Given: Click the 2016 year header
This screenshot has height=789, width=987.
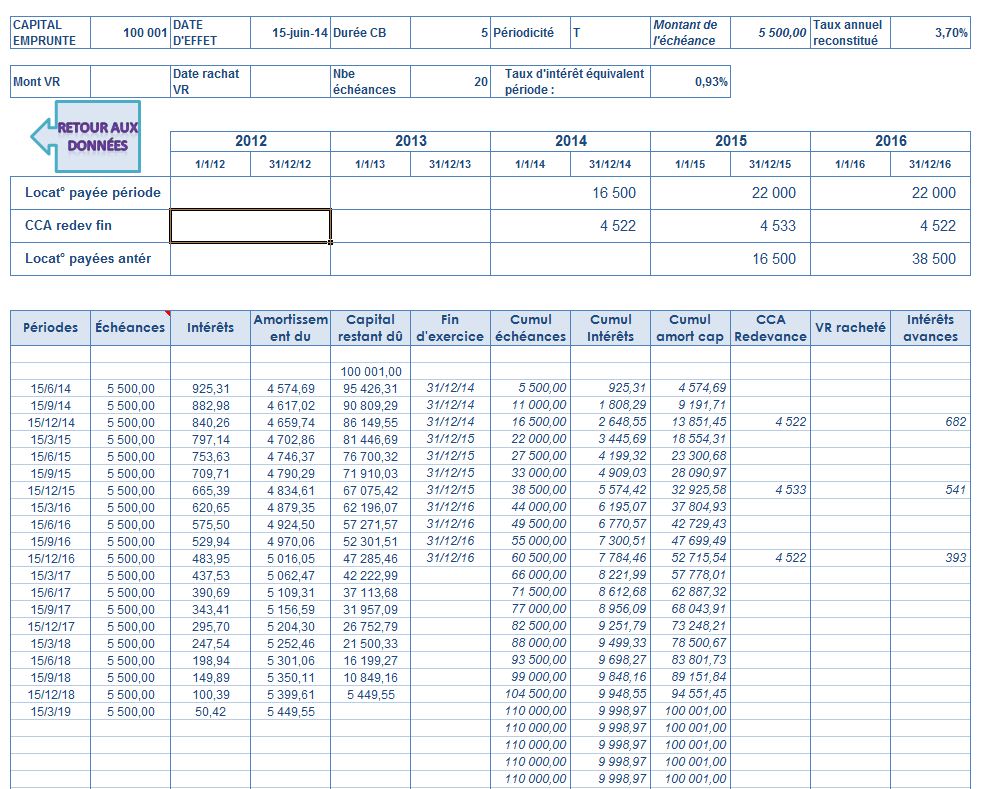Looking at the screenshot, I should point(890,141).
